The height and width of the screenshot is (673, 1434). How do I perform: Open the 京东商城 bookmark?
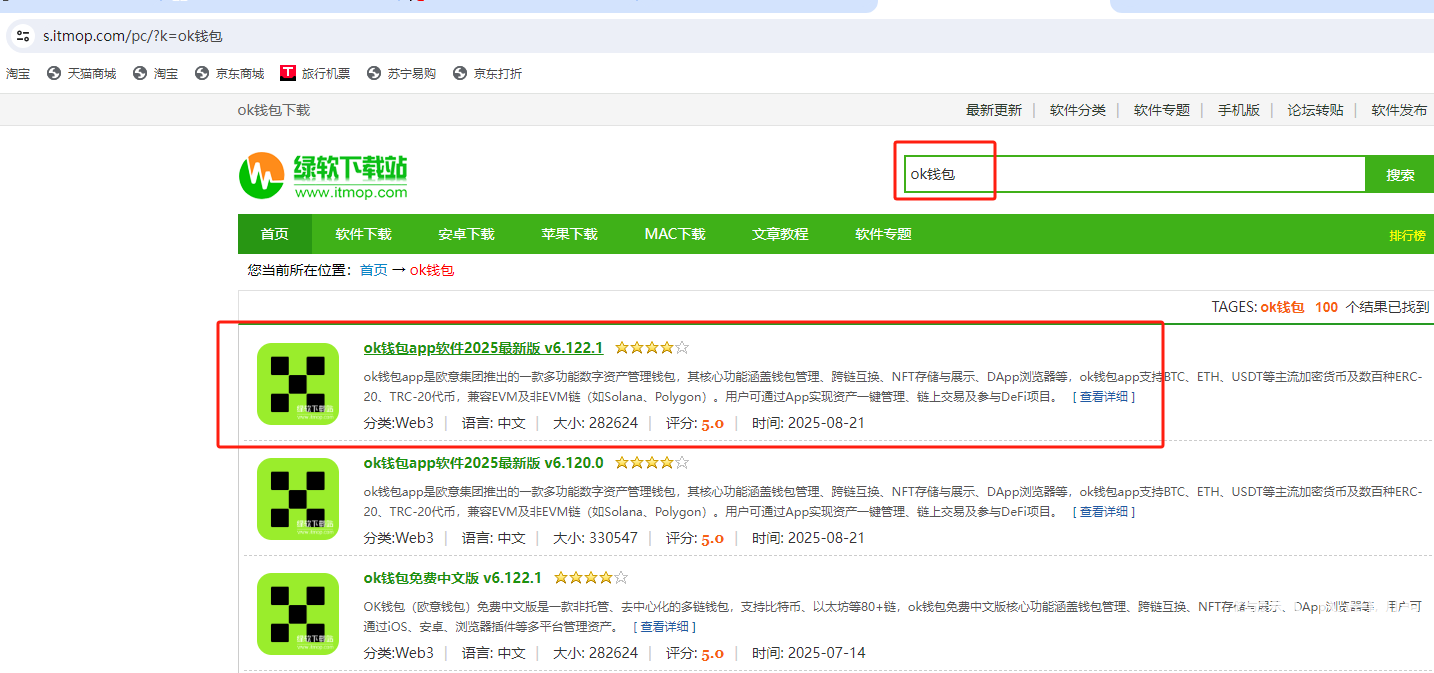pyautogui.click(x=230, y=73)
